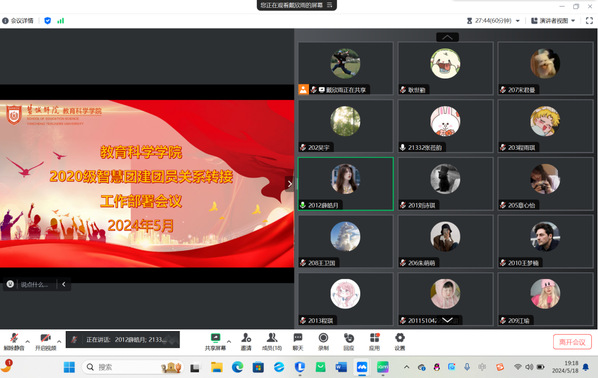Open the Settings gear in meeting toolbar

tap(400, 341)
